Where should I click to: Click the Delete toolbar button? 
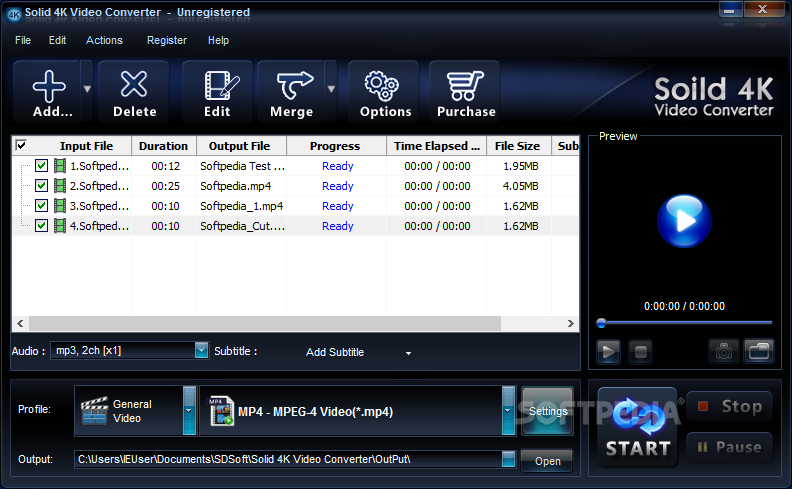(134, 91)
